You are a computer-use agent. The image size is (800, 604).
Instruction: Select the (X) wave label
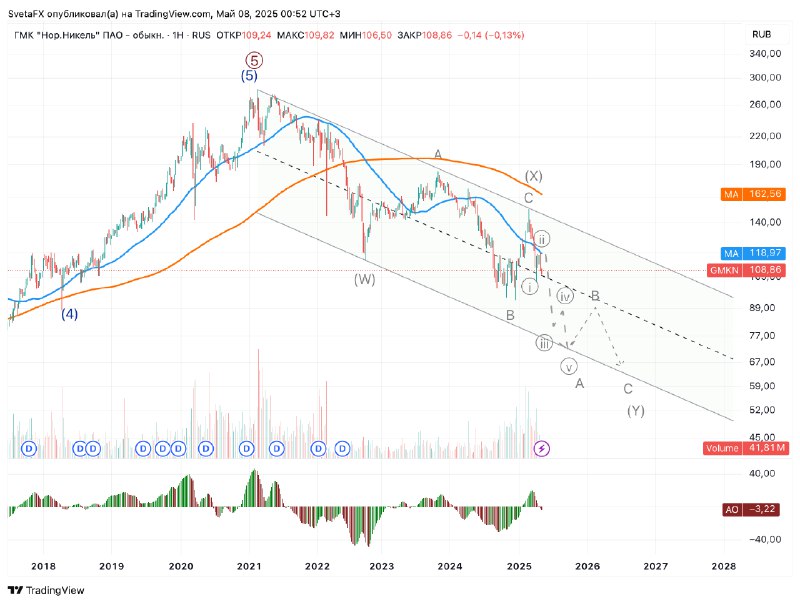point(534,176)
